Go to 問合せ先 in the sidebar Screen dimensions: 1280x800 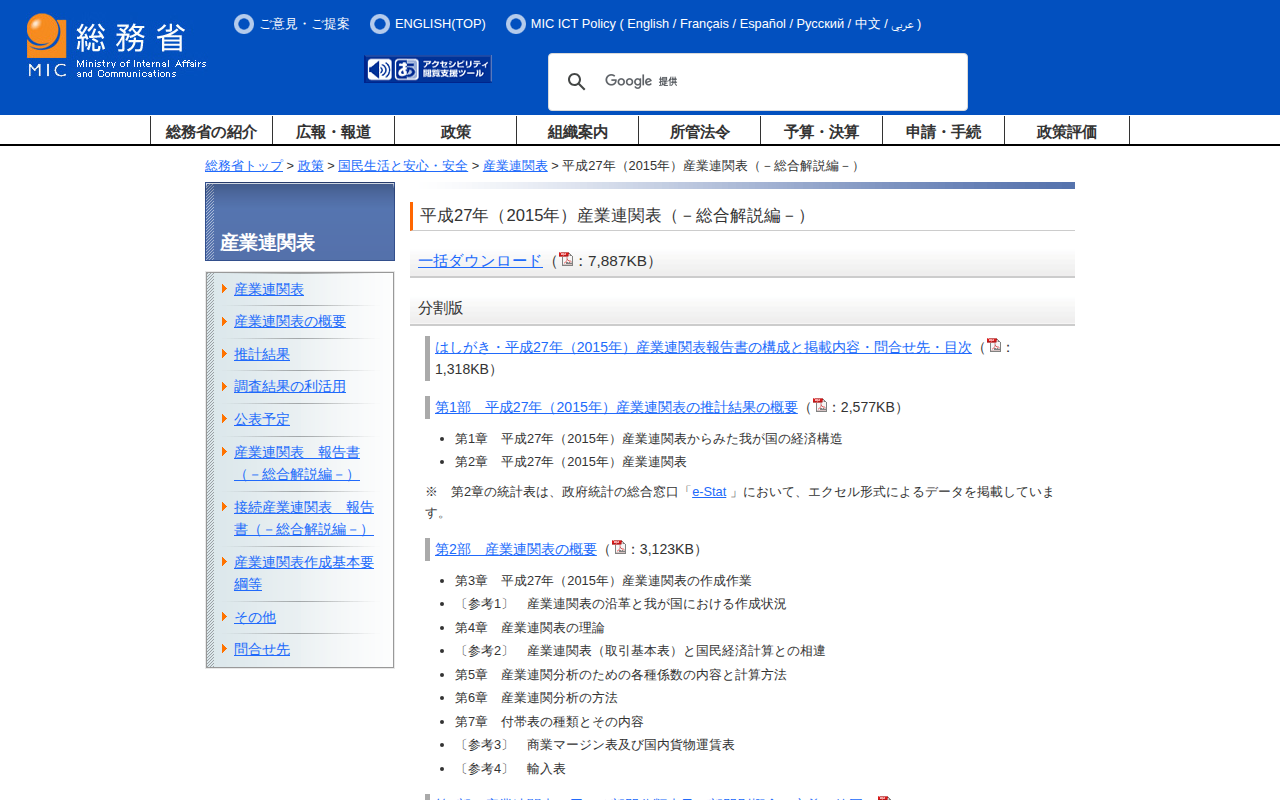(x=262, y=649)
